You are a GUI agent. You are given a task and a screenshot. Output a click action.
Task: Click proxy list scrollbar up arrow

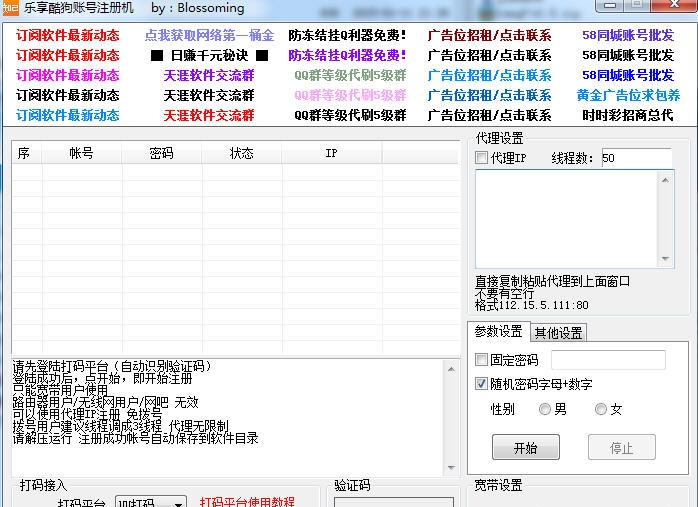click(665, 180)
